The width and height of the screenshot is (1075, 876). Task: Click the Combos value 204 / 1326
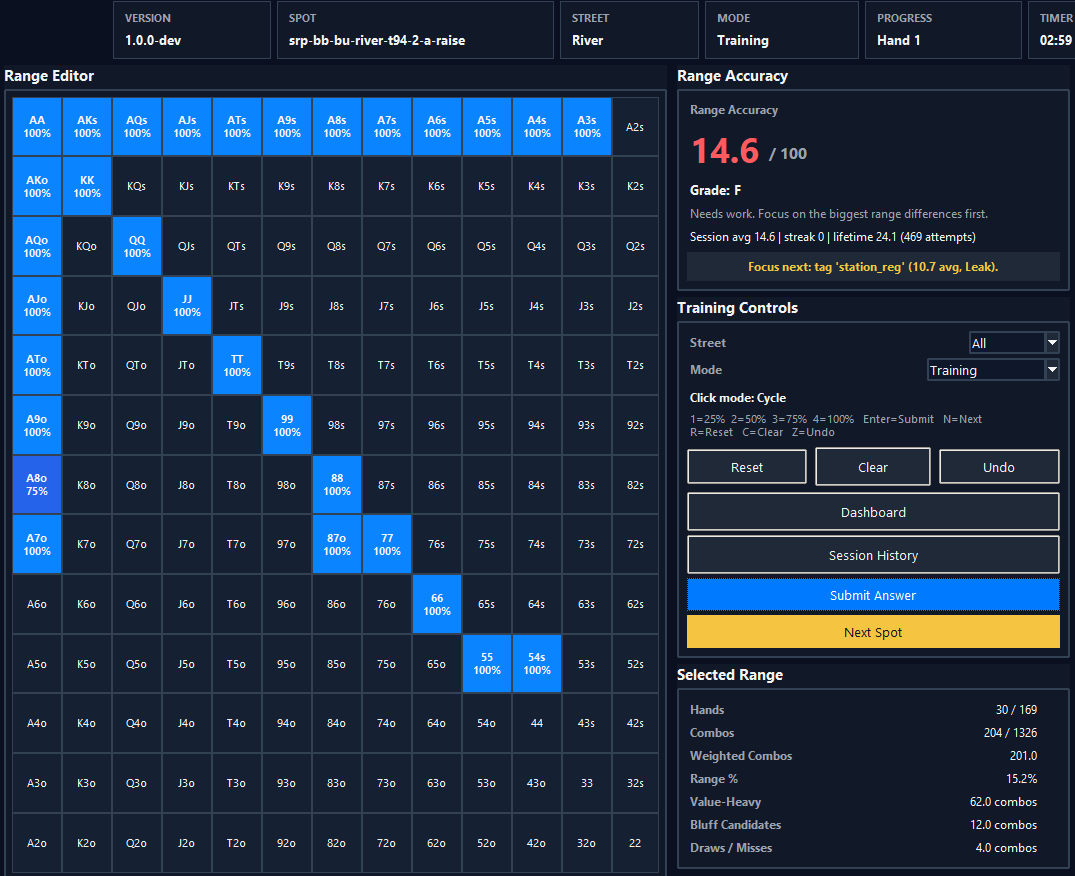pos(1010,733)
